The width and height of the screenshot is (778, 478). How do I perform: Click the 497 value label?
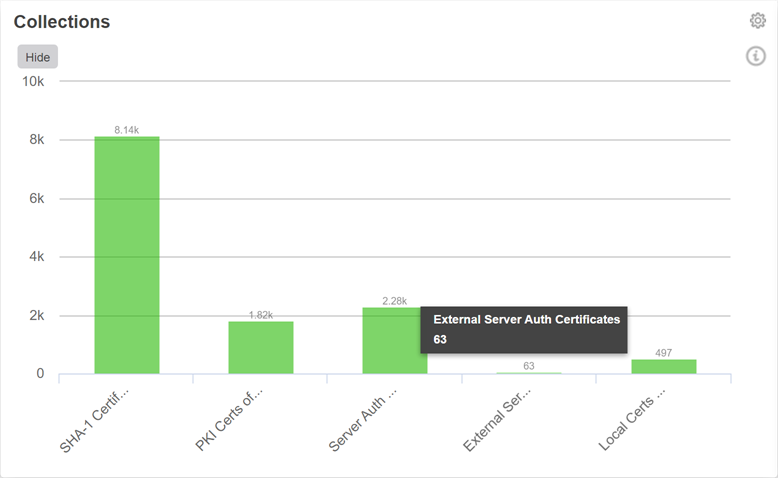point(663,353)
